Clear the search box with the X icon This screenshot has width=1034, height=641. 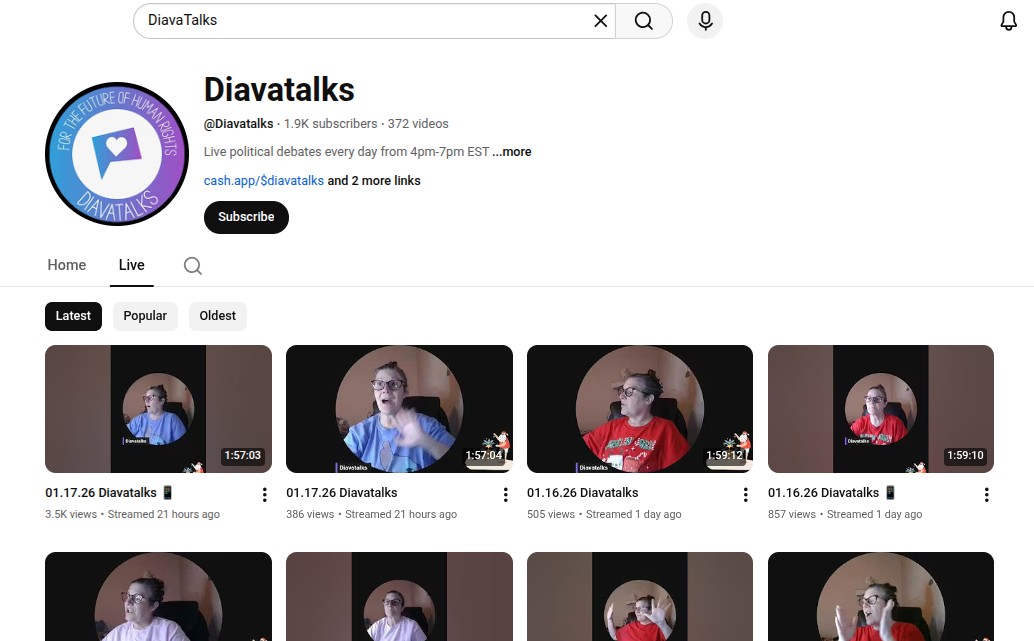coord(600,21)
